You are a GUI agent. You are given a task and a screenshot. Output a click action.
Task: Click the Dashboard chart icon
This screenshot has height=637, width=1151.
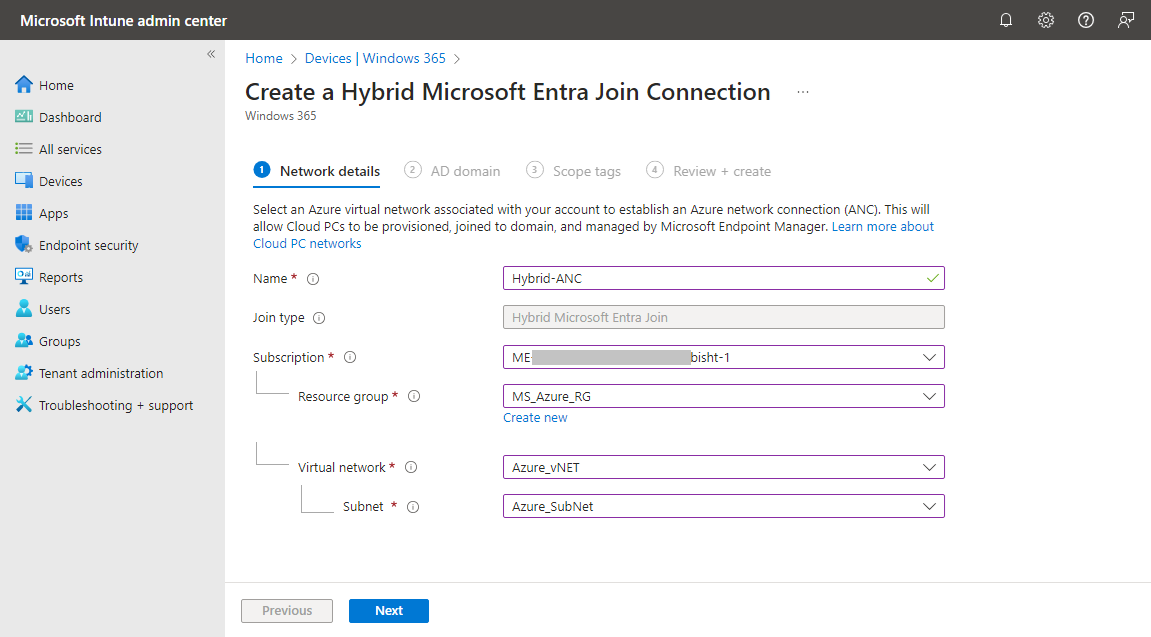coord(23,117)
